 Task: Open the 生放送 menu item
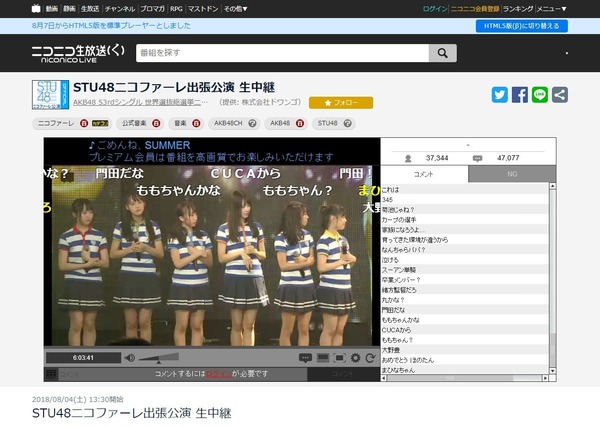pyautogui.click(x=90, y=8)
